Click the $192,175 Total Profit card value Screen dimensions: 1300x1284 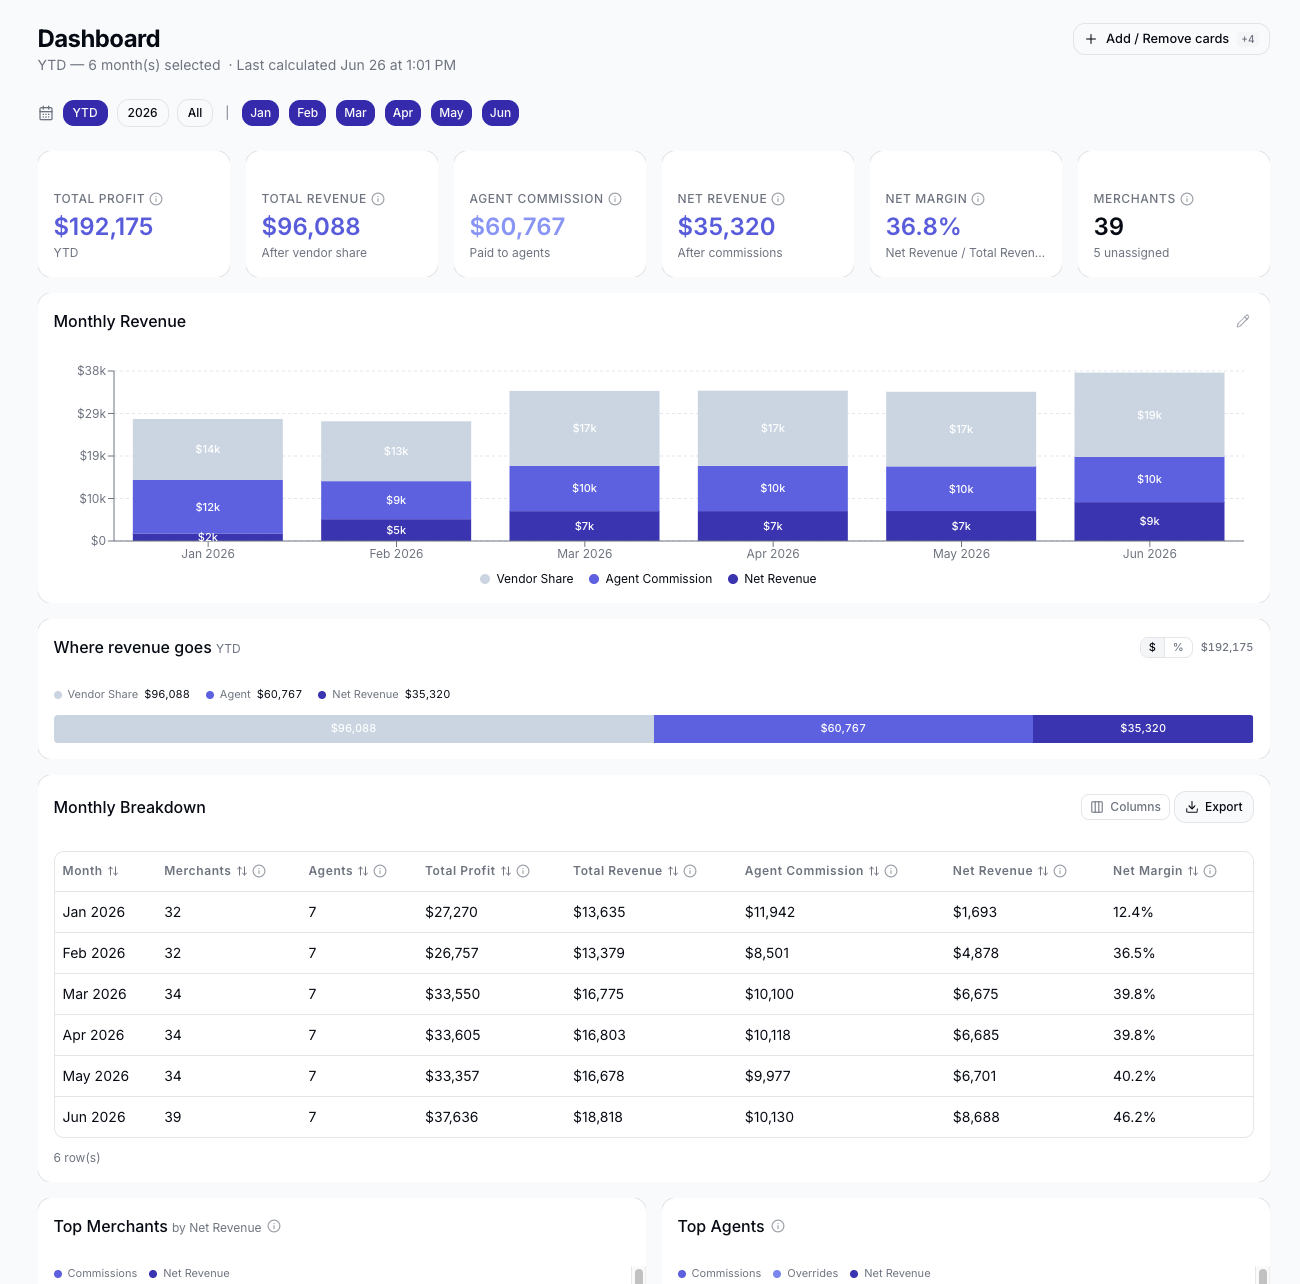click(103, 227)
